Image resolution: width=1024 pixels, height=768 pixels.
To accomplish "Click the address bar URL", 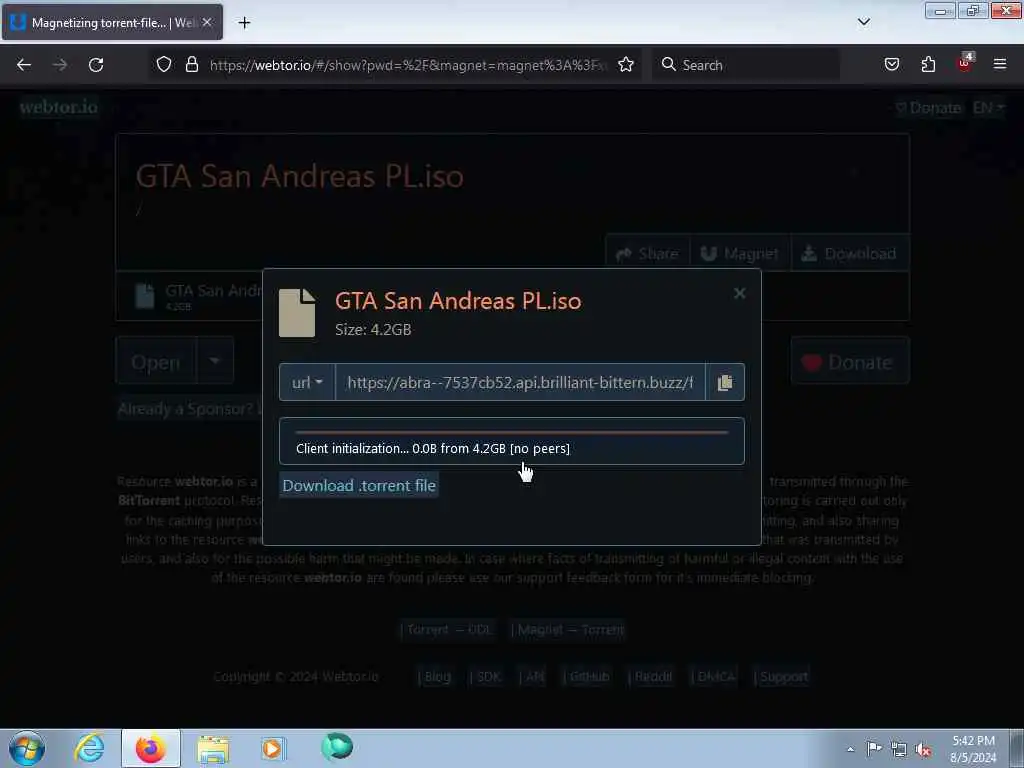I will [409, 65].
